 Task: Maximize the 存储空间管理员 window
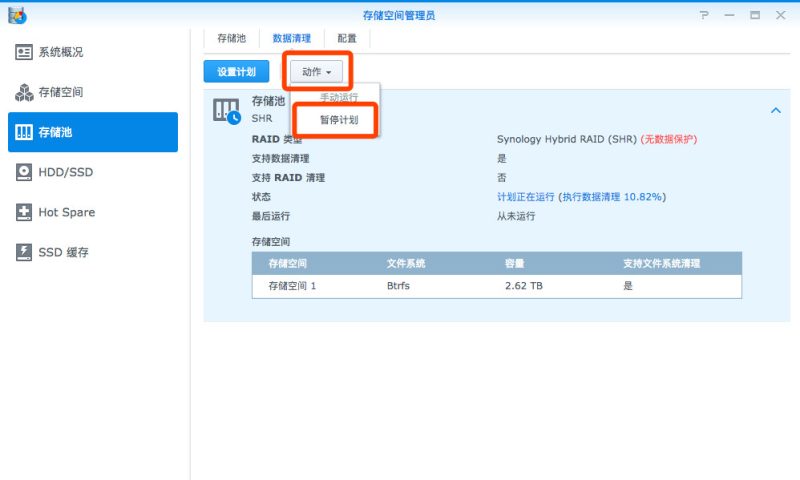[x=755, y=15]
